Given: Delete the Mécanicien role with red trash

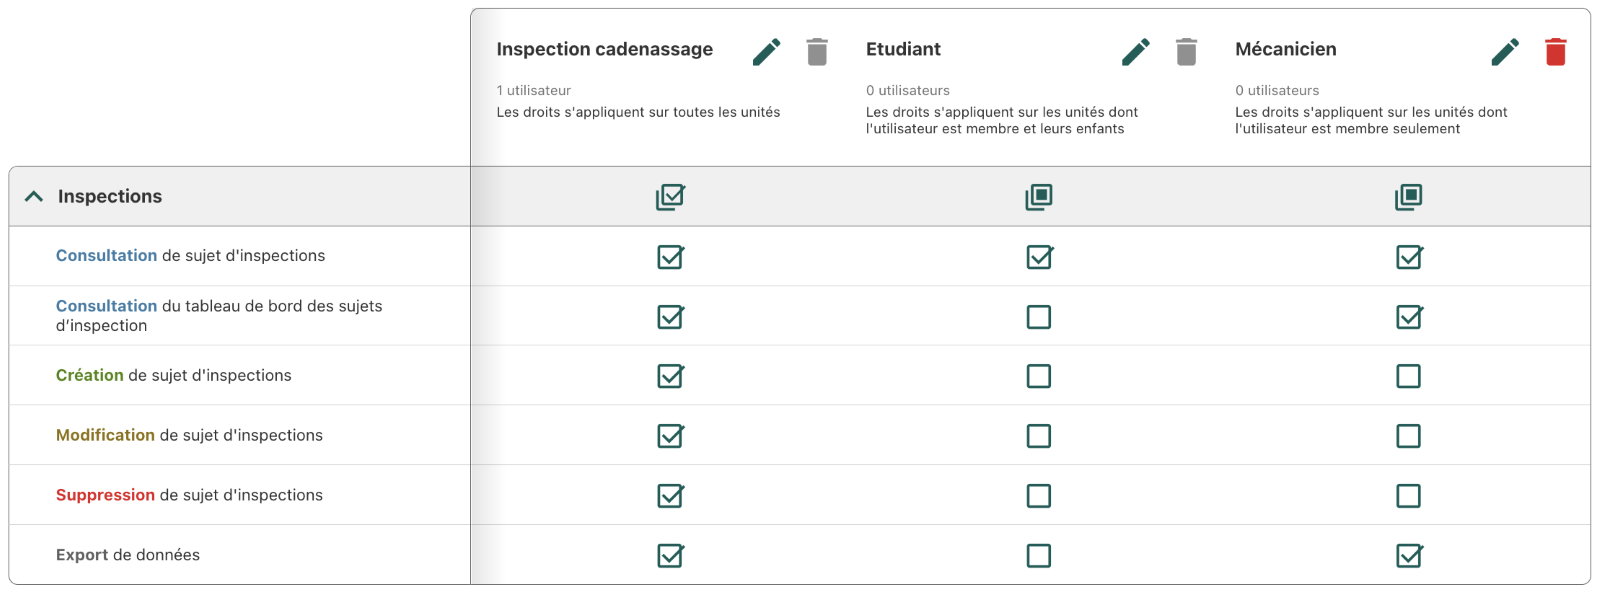Looking at the screenshot, I should (1555, 52).
